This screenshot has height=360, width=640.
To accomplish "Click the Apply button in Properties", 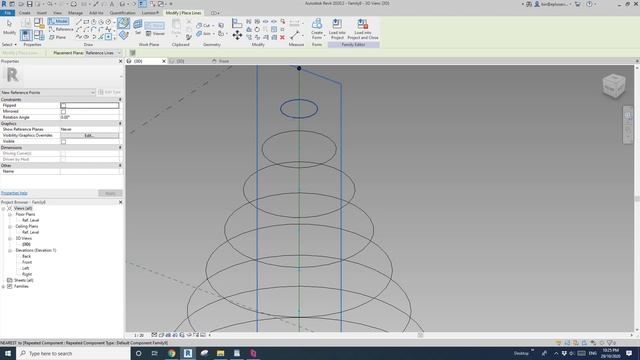I will (110, 193).
